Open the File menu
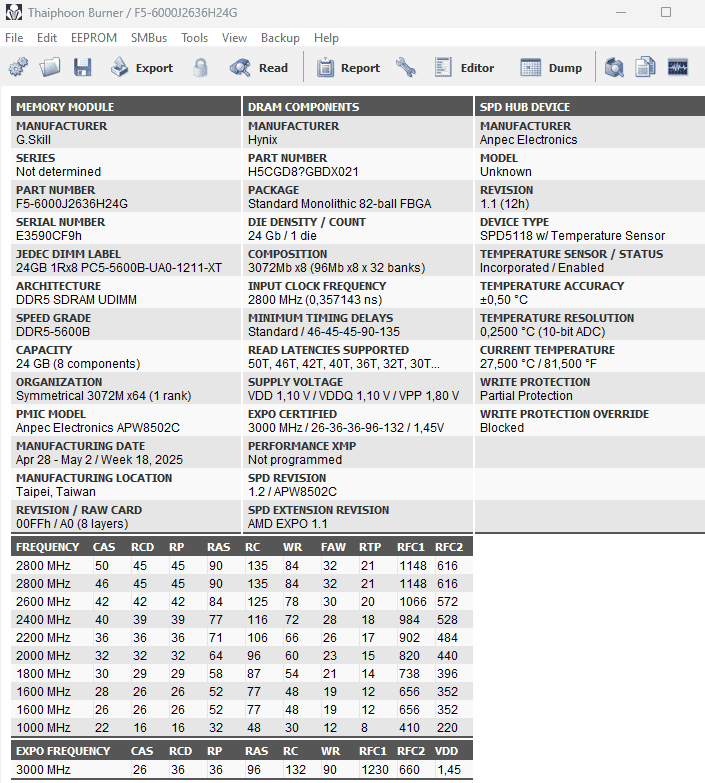The height and width of the screenshot is (783, 705). pyautogui.click(x=14, y=38)
